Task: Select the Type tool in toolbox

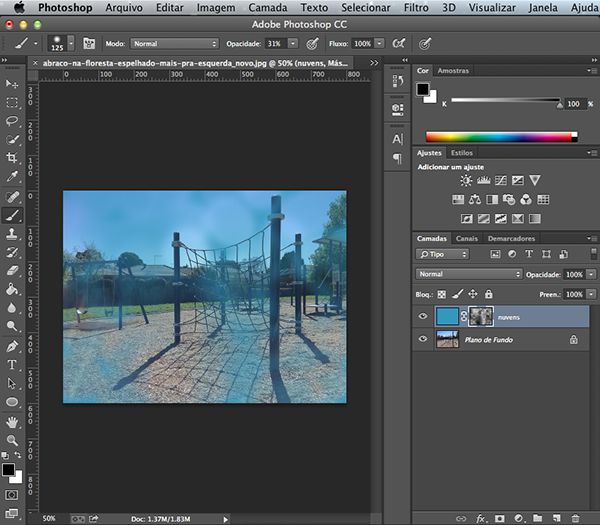Action: pos(12,365)
